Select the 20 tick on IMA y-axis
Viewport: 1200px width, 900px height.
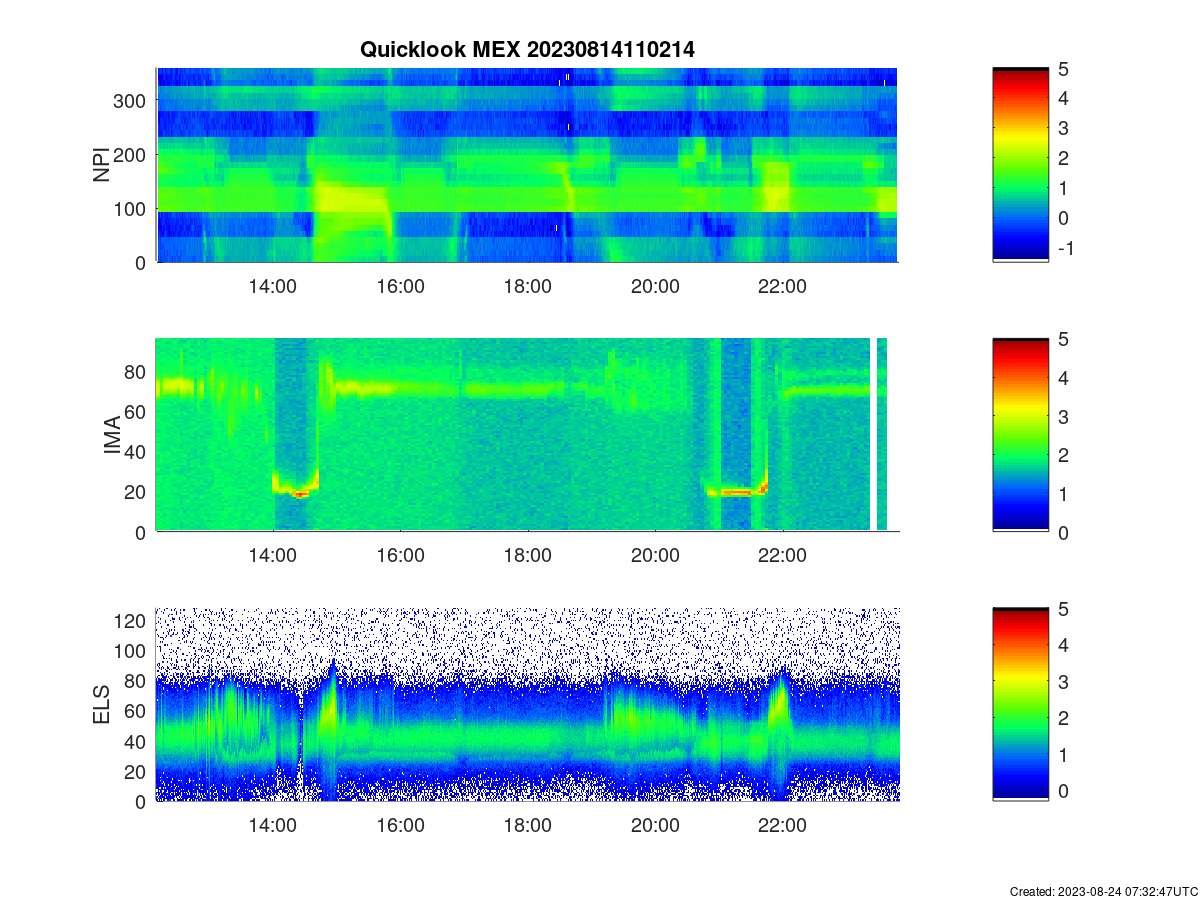click(x=137, y=492)
